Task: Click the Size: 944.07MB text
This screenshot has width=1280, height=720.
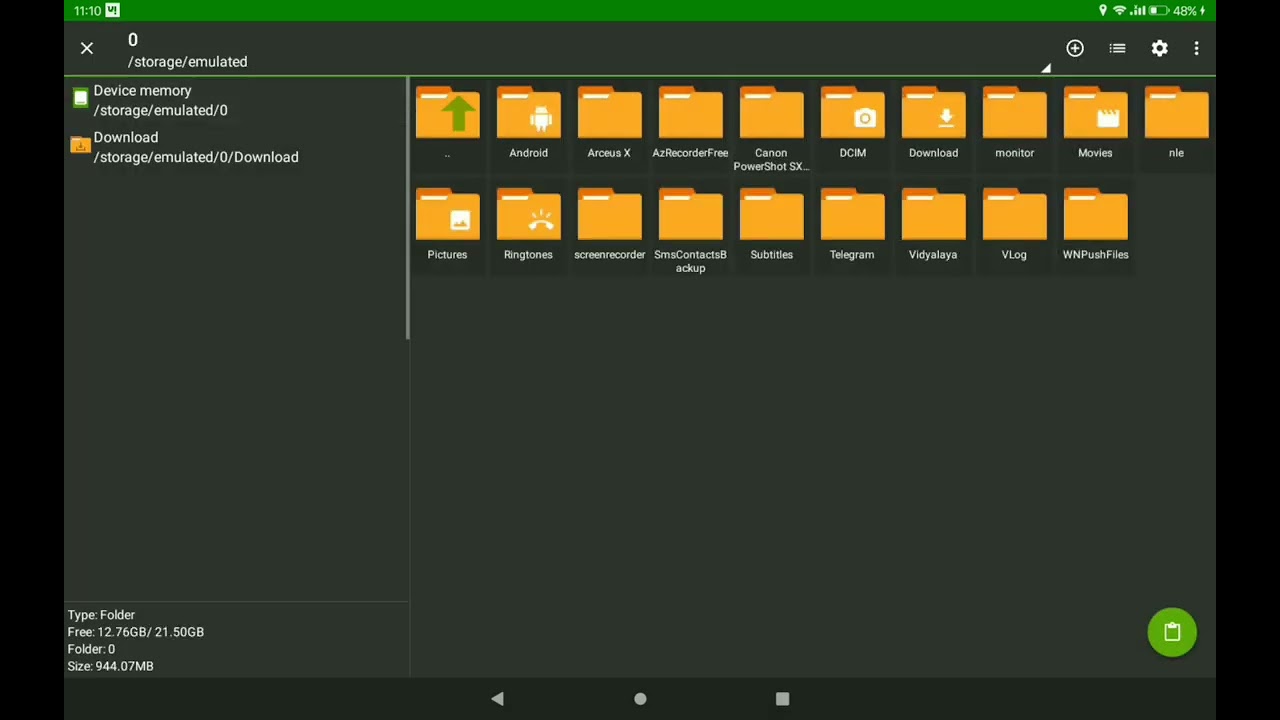Action: coord(110,666)
